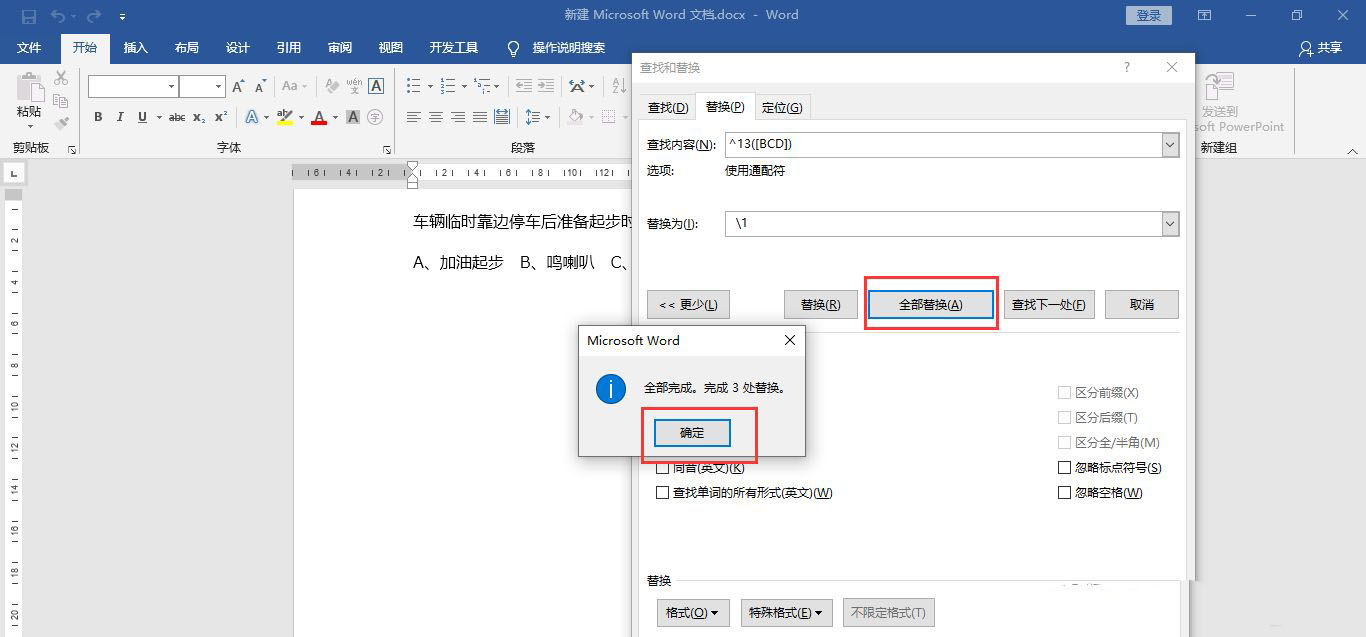The width and height of the screenshot is (1366, 637).
Task: Open the 特殊格式(E) dropdown button
Action: pos(786,612)
